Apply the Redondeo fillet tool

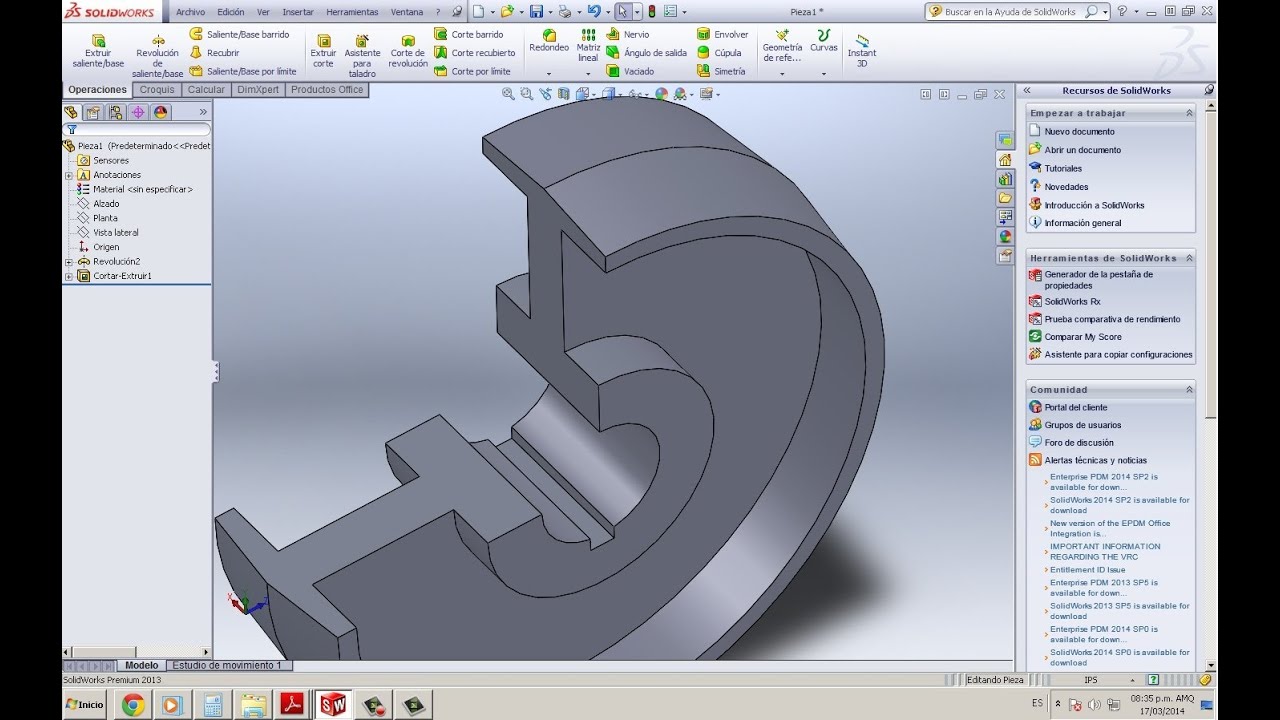click(x=549, y=40)
